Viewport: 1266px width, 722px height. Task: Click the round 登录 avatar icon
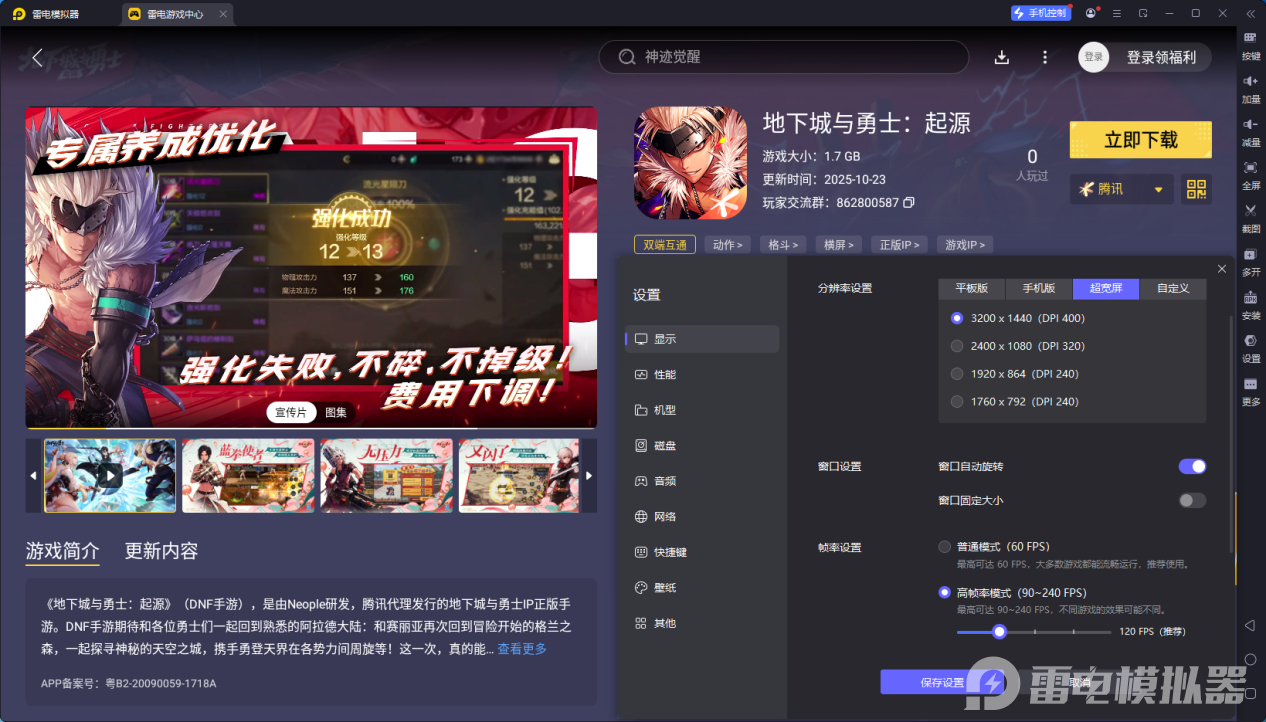pyautogui.click(x=1094, y=57)
